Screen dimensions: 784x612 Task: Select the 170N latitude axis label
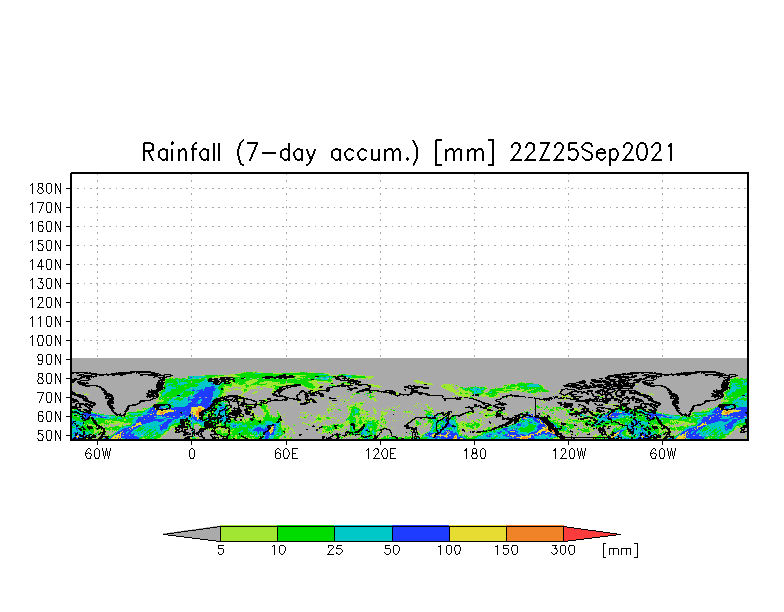click(46, 208)
